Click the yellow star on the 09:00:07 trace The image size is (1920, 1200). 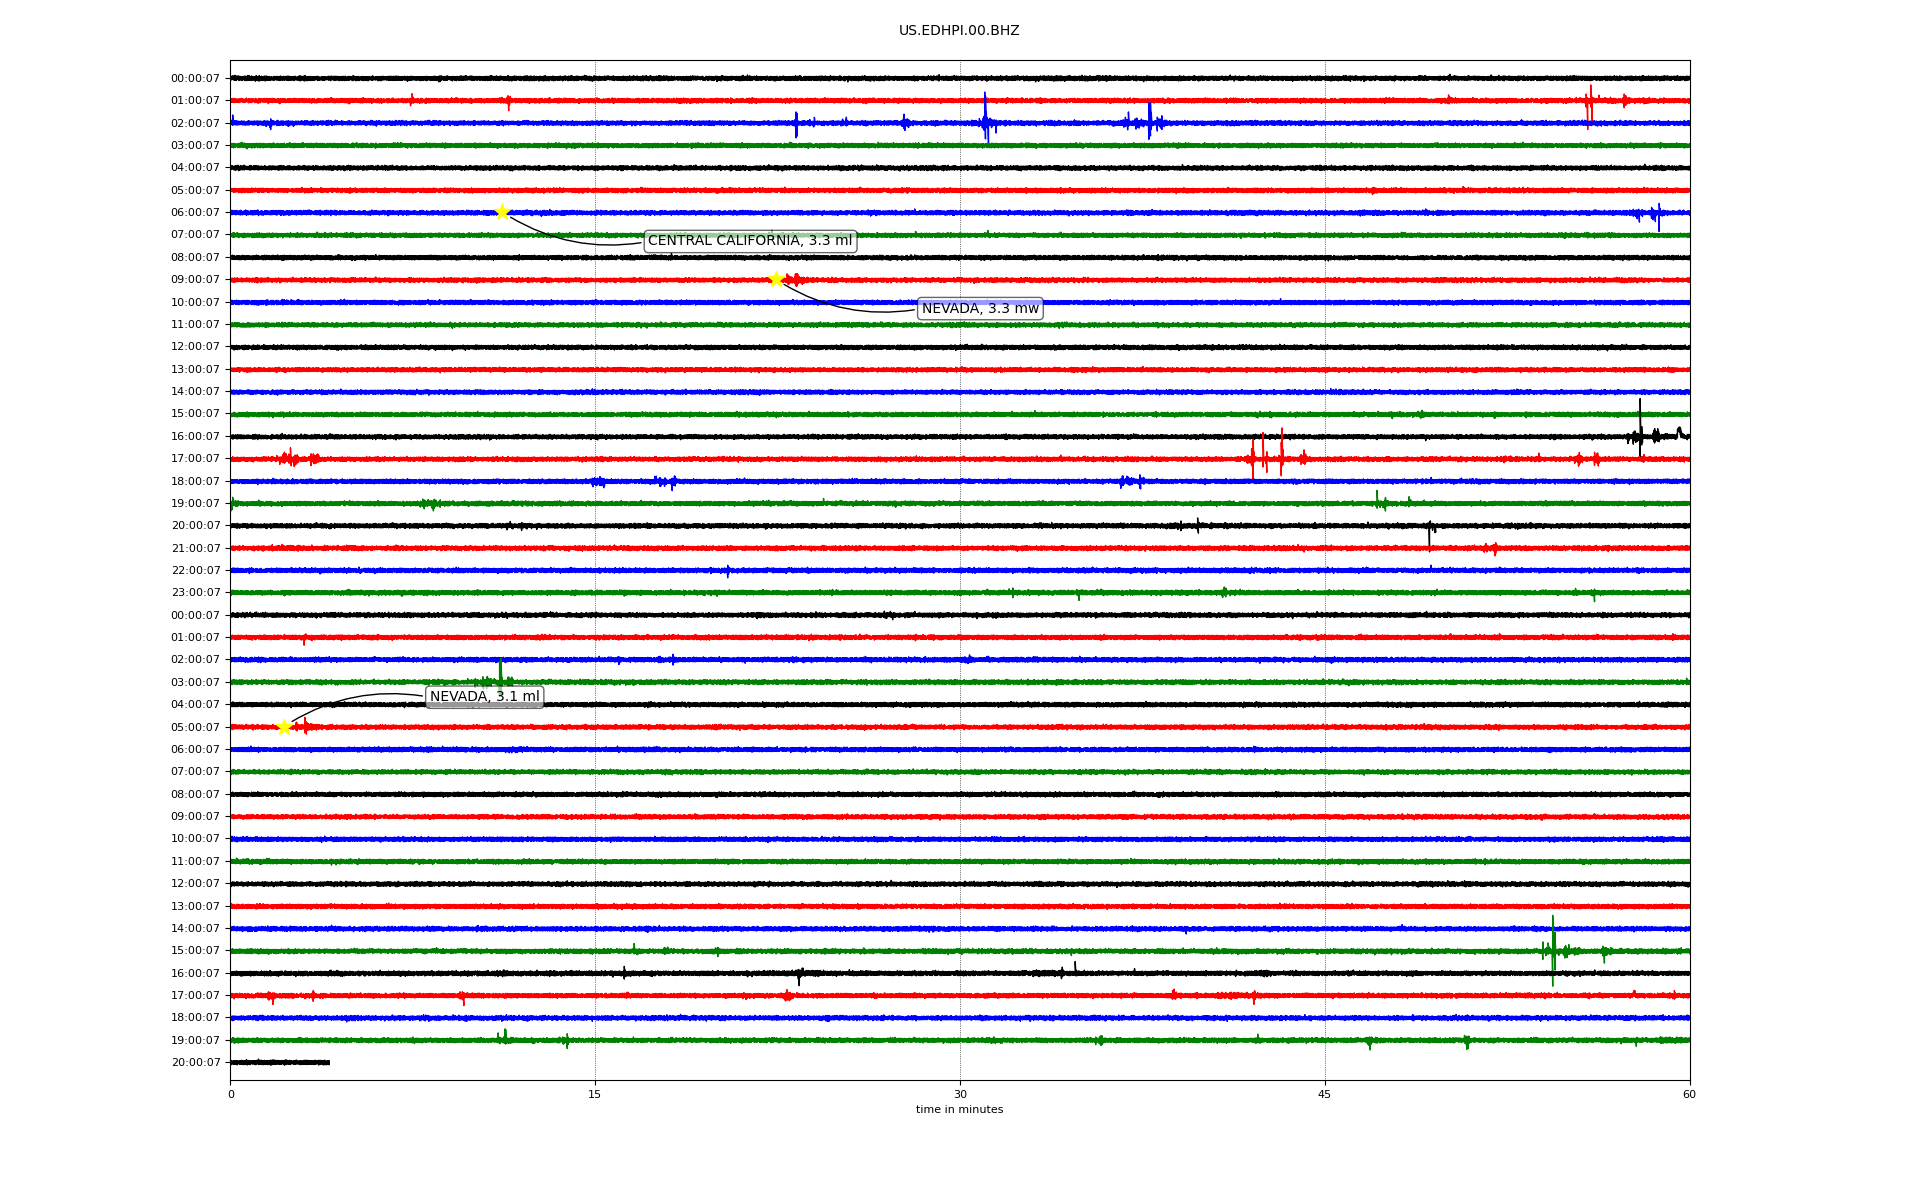pyautogui.click(x=776, y=279)
